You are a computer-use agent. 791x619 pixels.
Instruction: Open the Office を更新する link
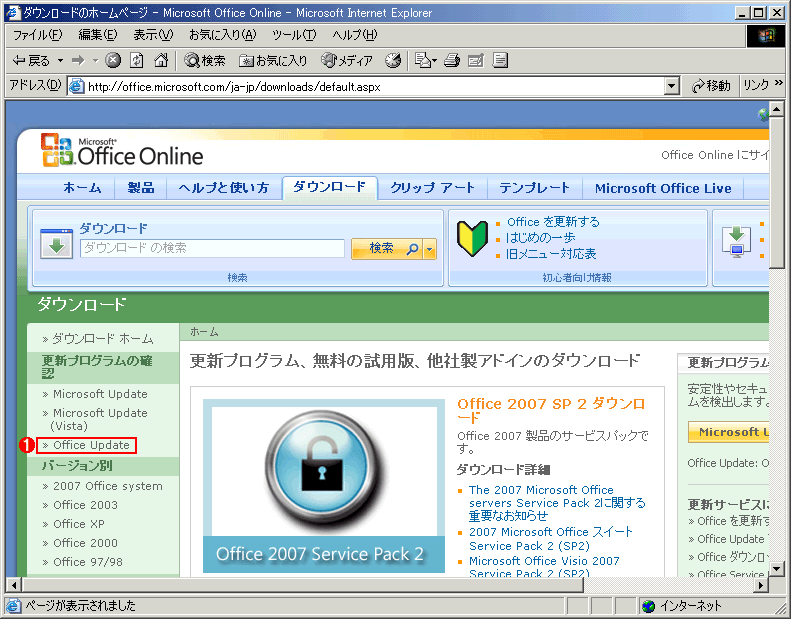(553, 221)
